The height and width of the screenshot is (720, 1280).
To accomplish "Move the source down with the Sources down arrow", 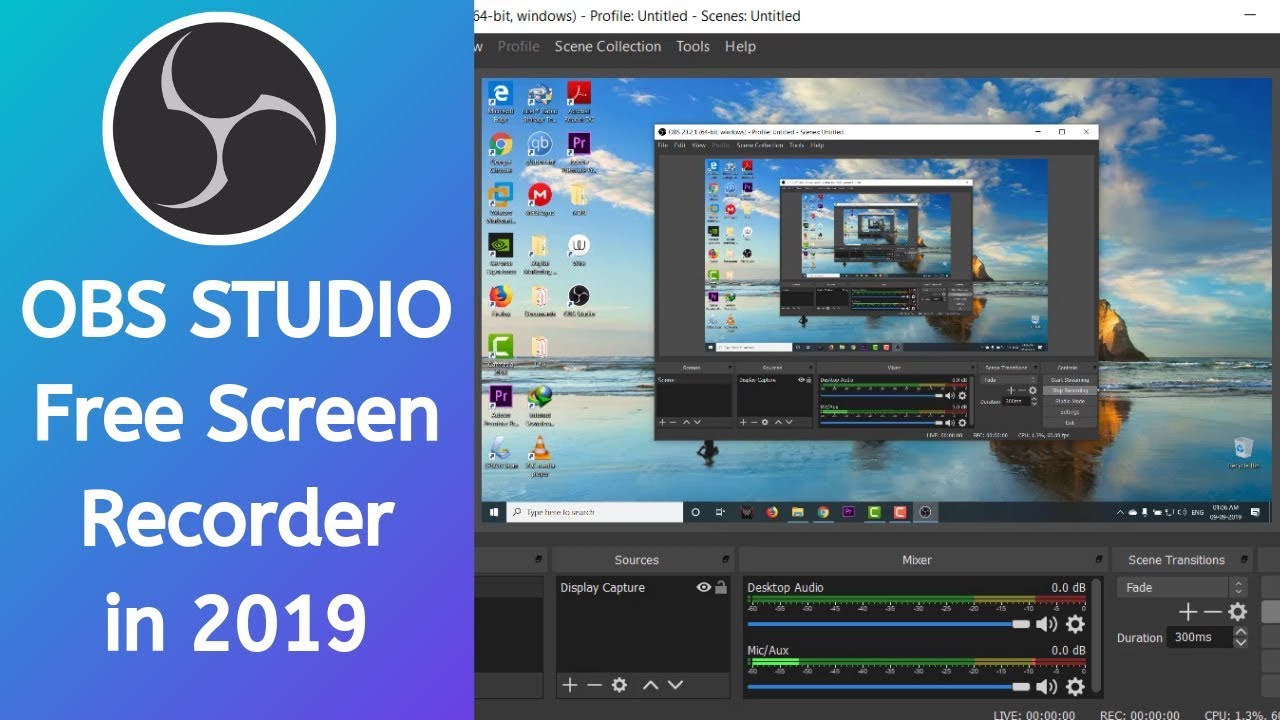I will pos(675,685).
